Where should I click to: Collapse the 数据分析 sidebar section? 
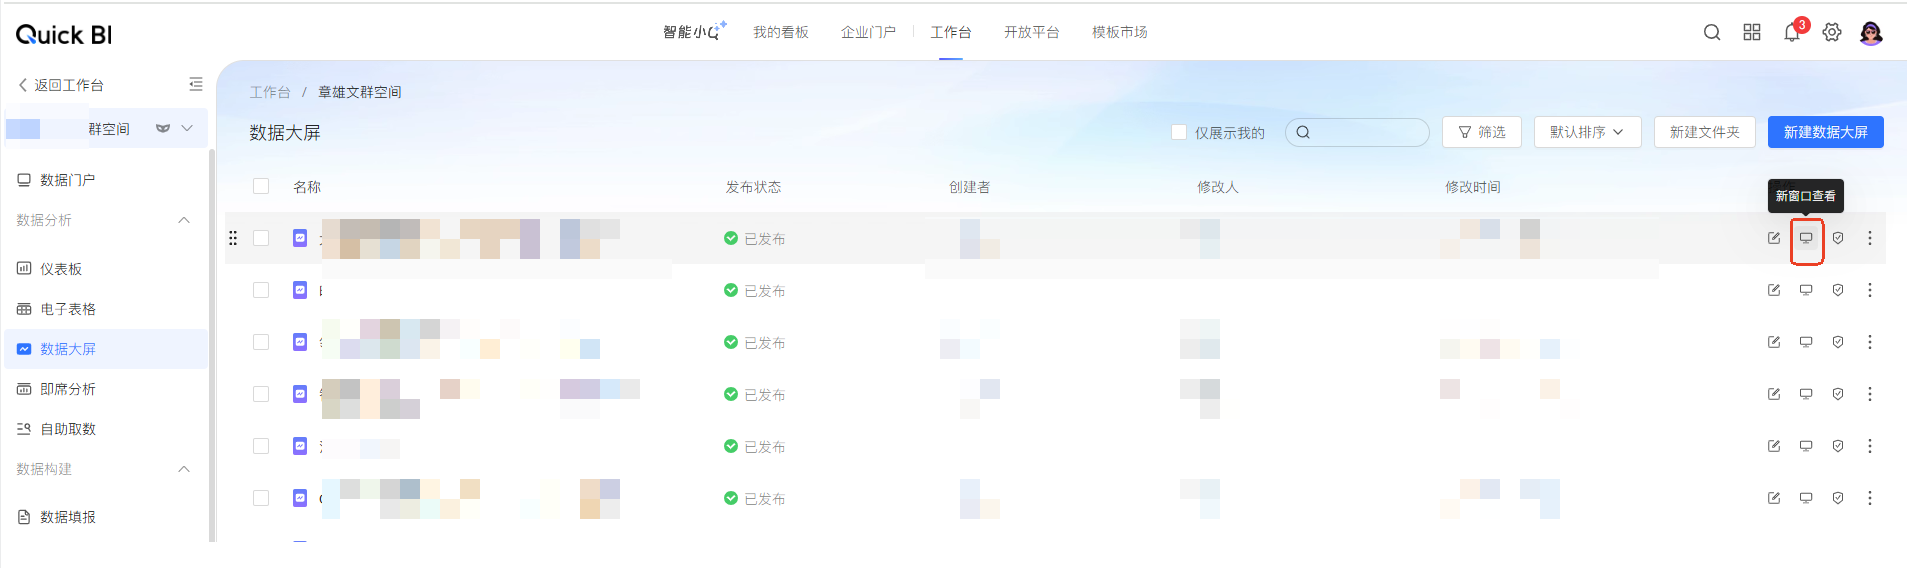(x=184, y=220)
